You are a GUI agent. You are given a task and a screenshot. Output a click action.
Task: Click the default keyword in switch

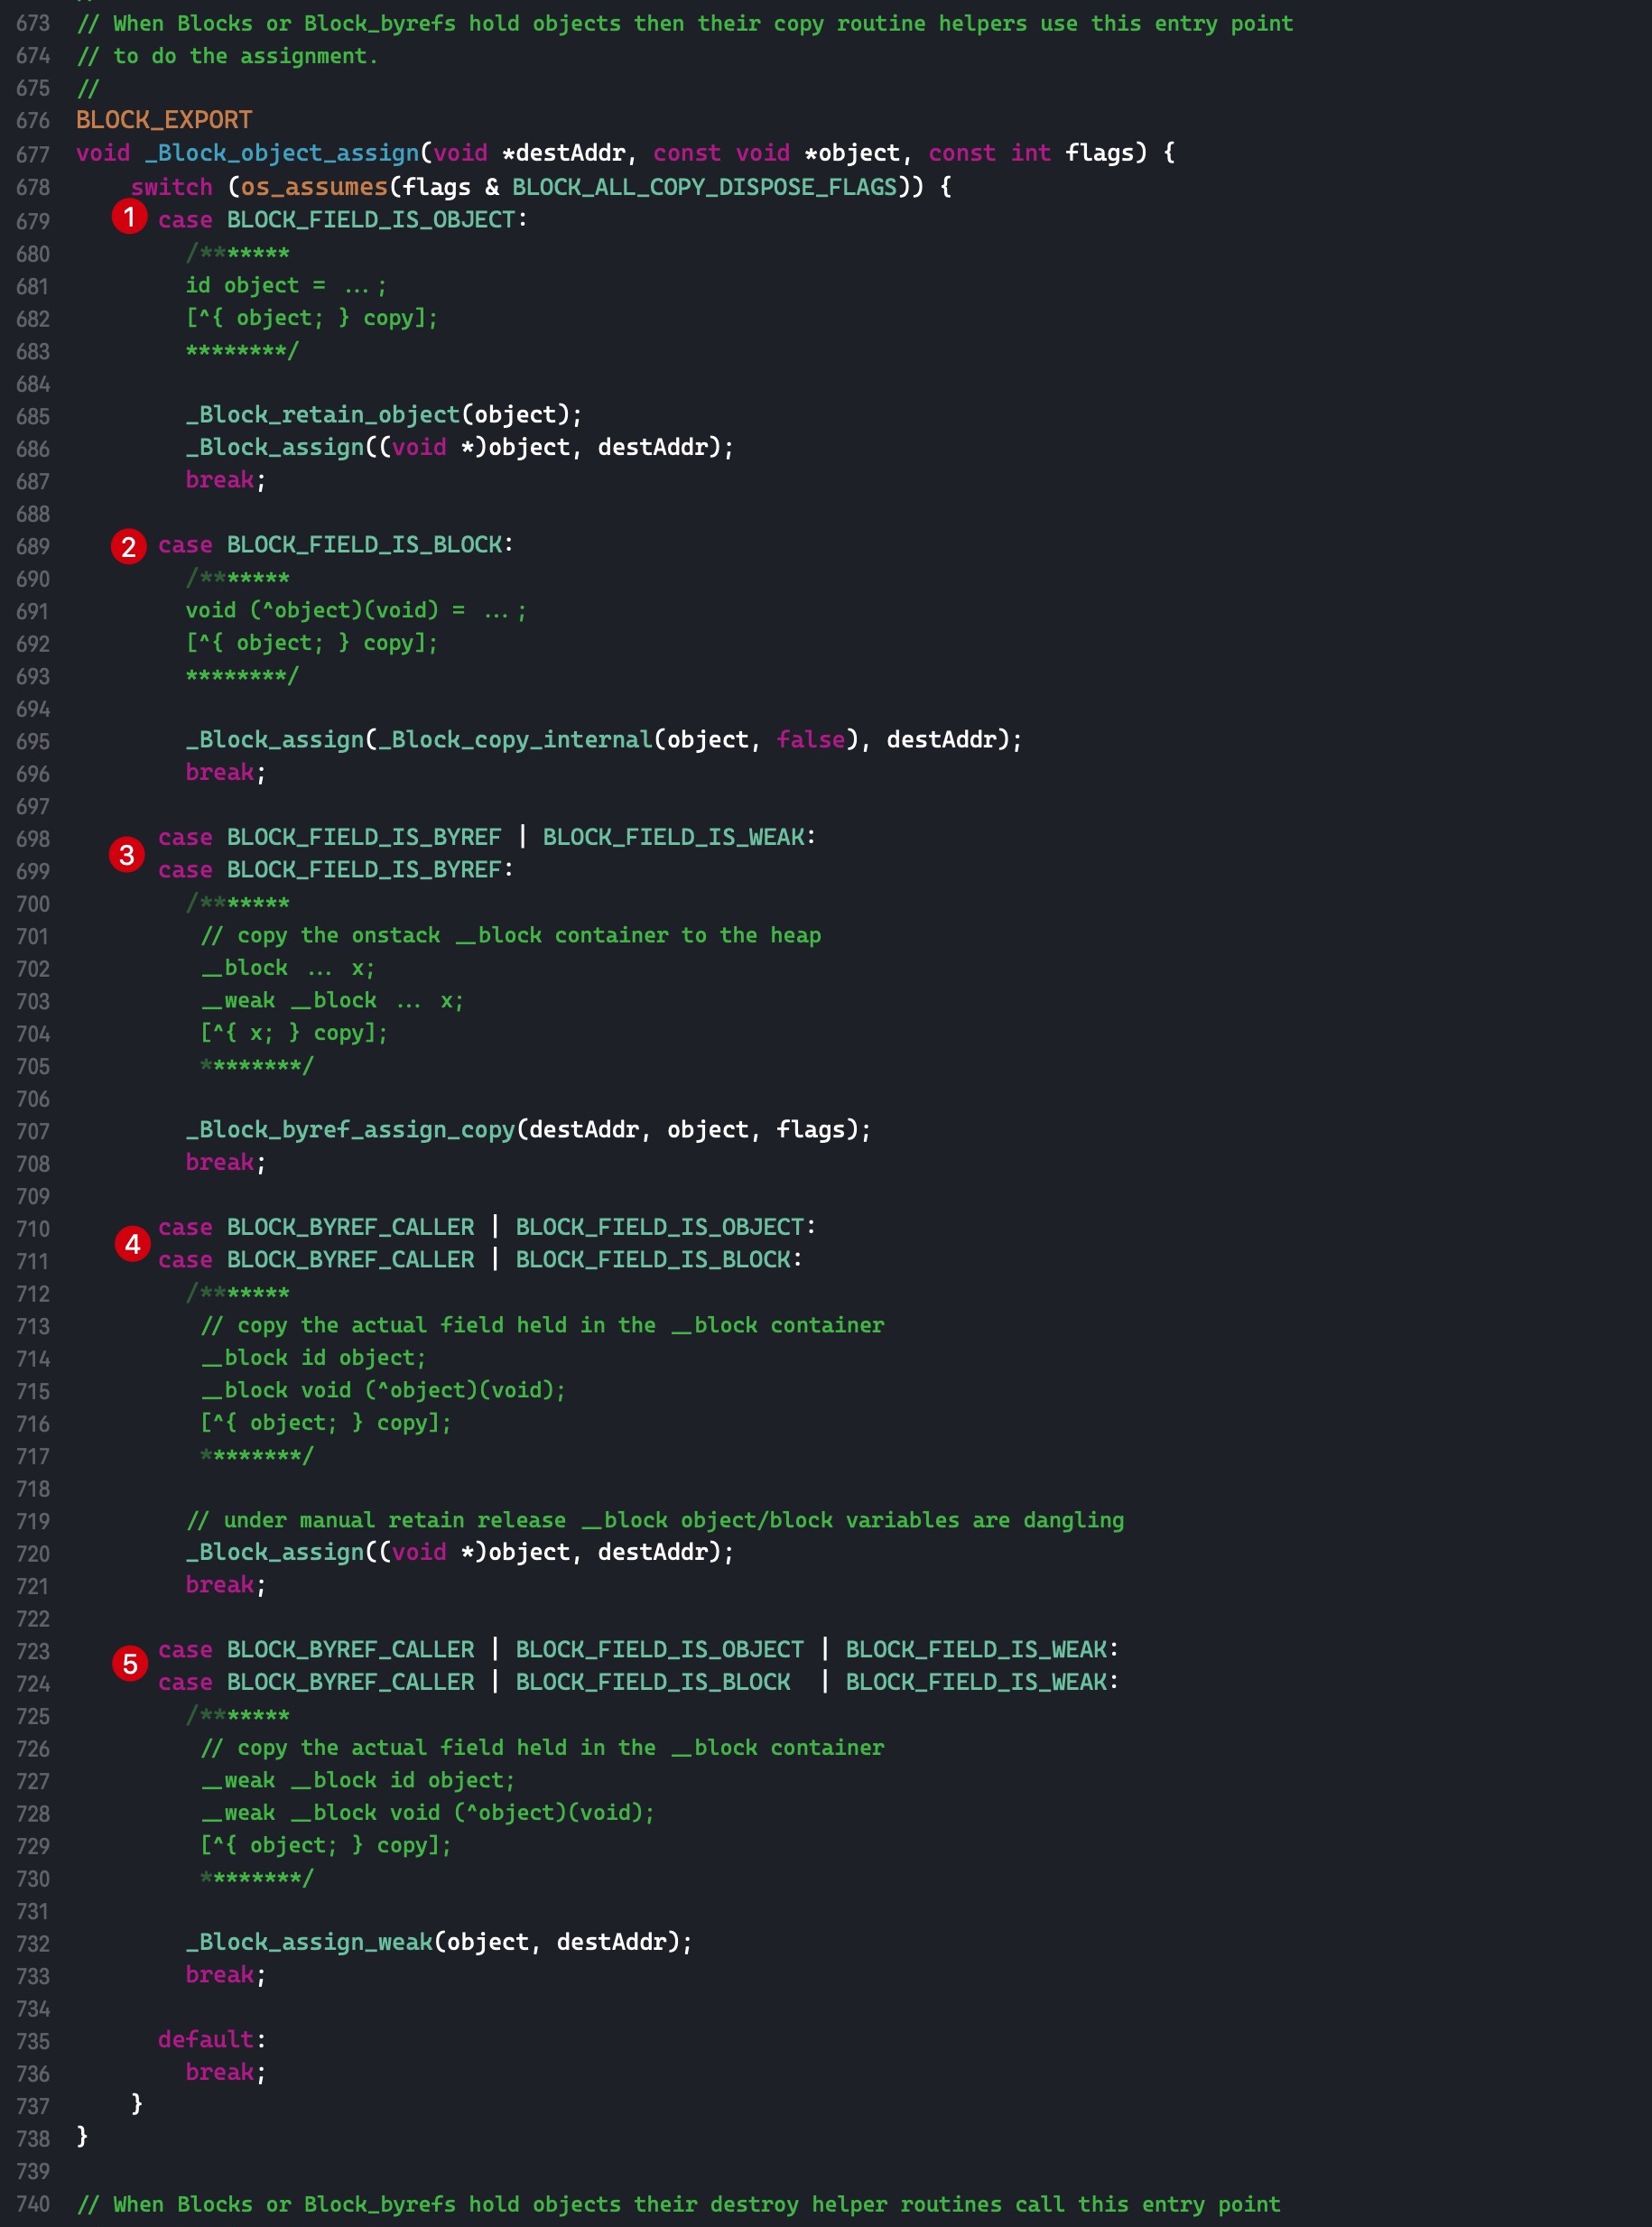tap(205, 2038)
